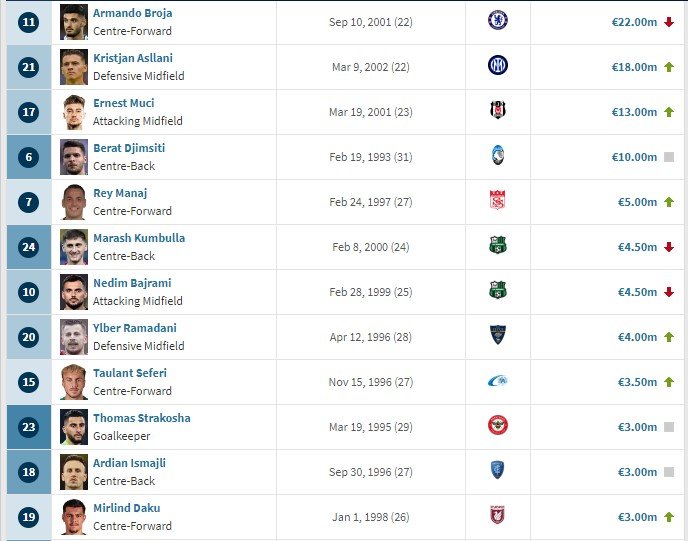The height and width of the screenshot is (541, 688).
Task: Click Armando Broja's €22.00m market value
Action: (635, 22)
